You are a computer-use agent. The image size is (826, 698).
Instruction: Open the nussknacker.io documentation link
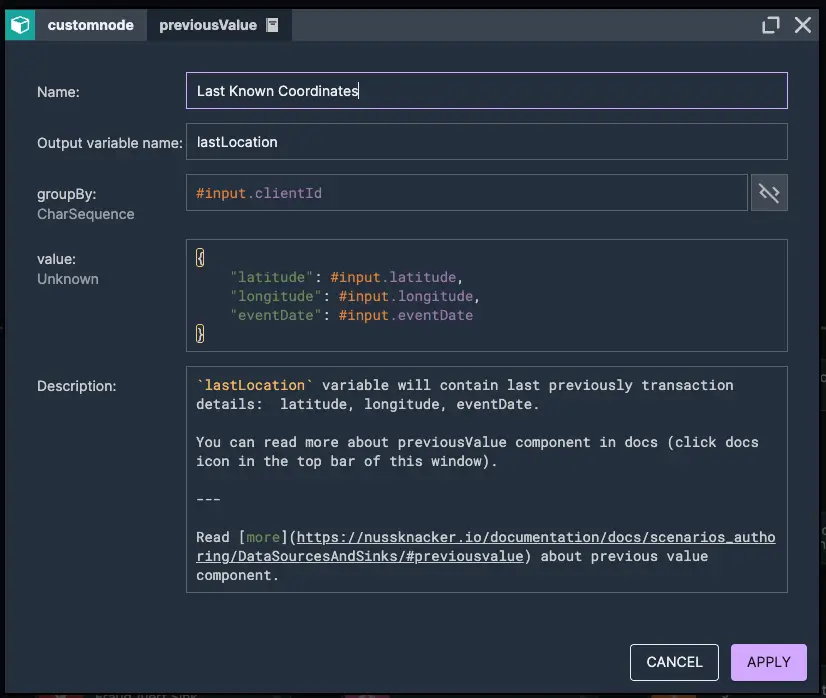point(485,547)
